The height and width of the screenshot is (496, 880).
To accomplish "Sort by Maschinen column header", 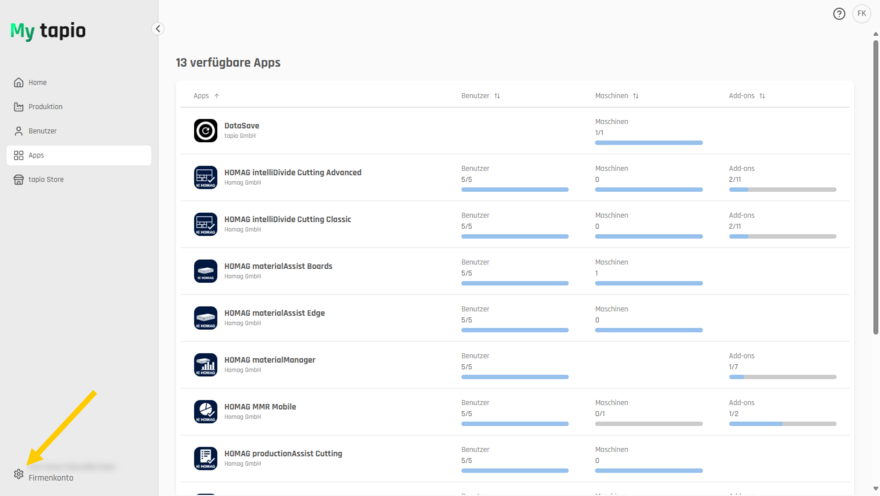I will pyautogui.click(x=617, y=96).
